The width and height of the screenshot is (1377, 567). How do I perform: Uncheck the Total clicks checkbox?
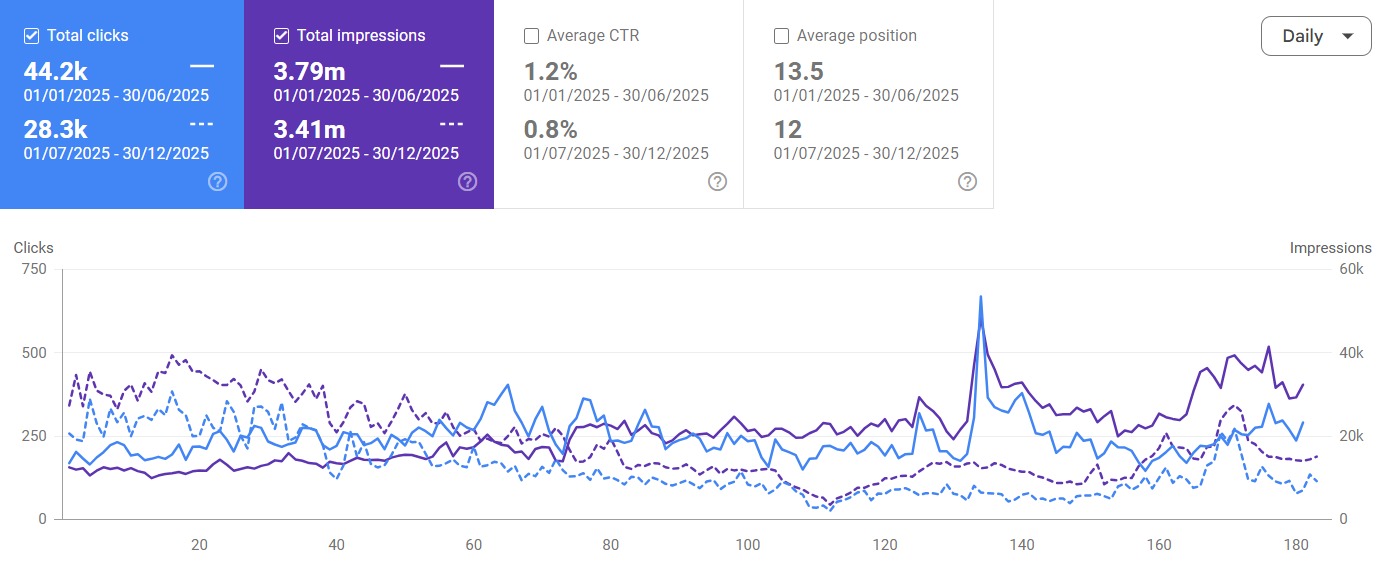point(32,36)
